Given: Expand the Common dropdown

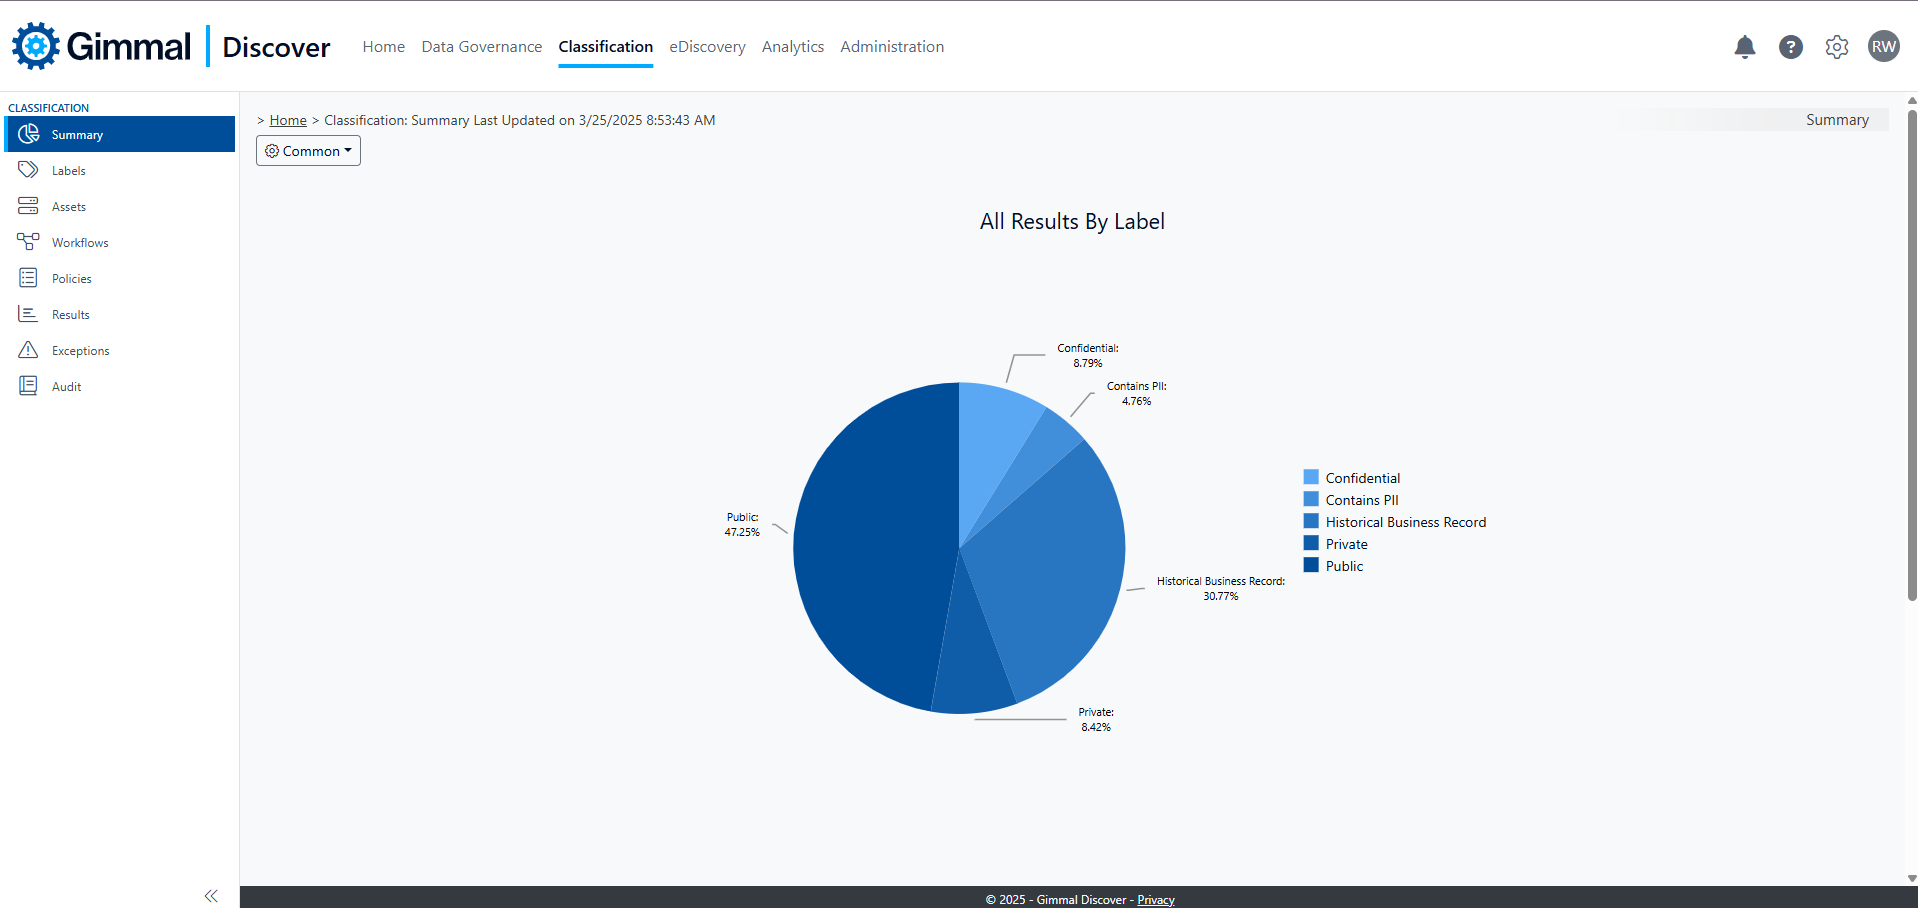Looking at the screenshot, I should click(308, 151).
